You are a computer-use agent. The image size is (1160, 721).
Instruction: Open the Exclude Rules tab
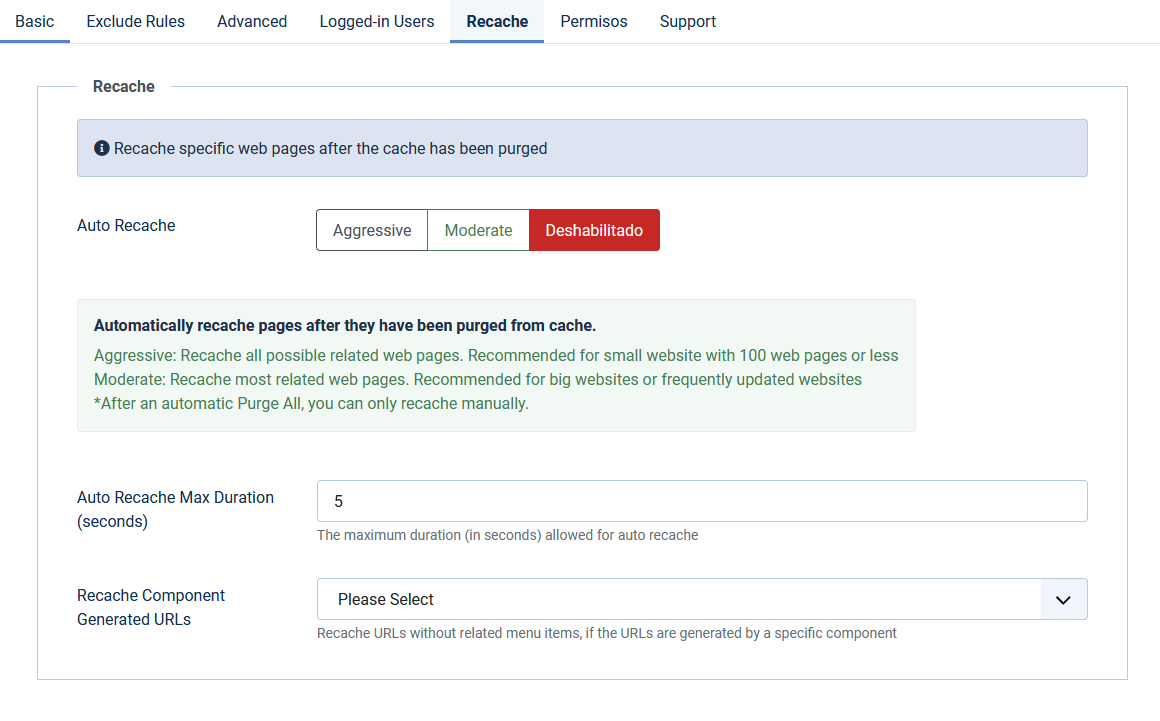(x=136, y=21)
